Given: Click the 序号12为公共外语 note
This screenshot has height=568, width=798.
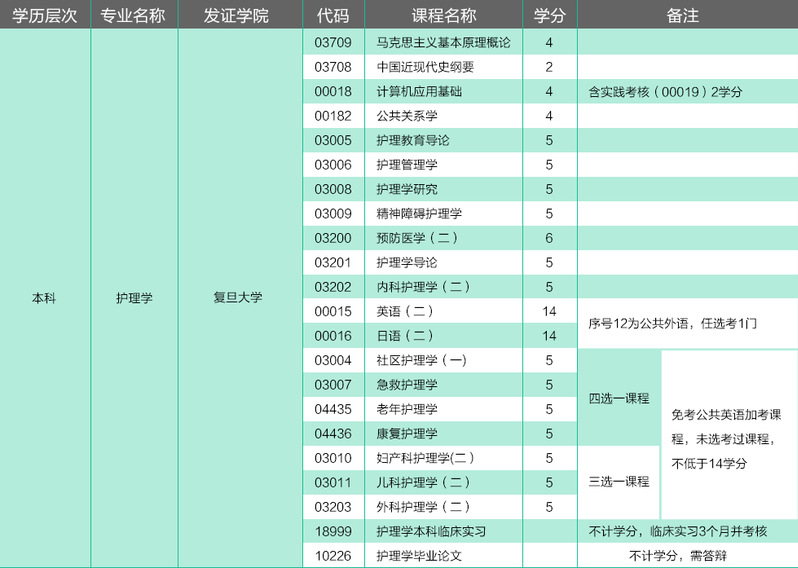Looking at the screenshot, I should (x=672, y=323).
